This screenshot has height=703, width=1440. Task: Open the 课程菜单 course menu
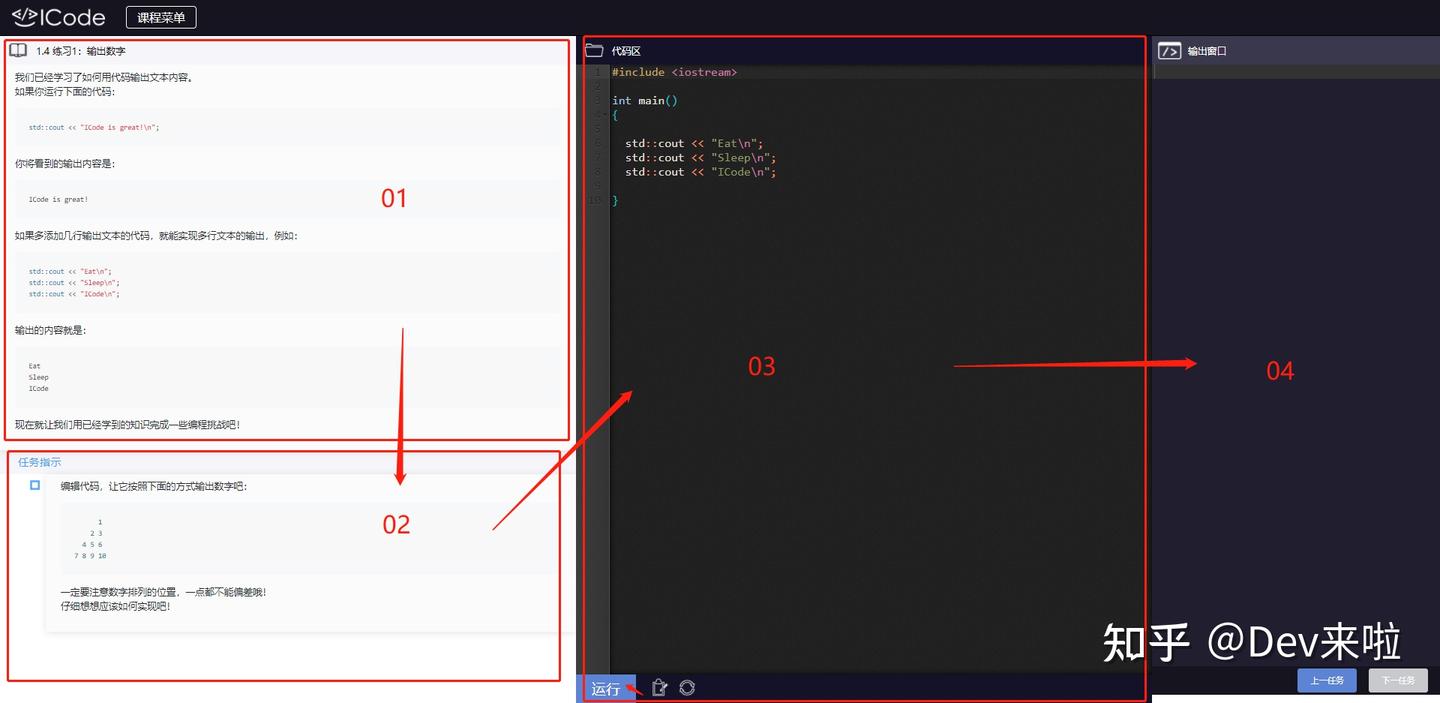(161, 18)
